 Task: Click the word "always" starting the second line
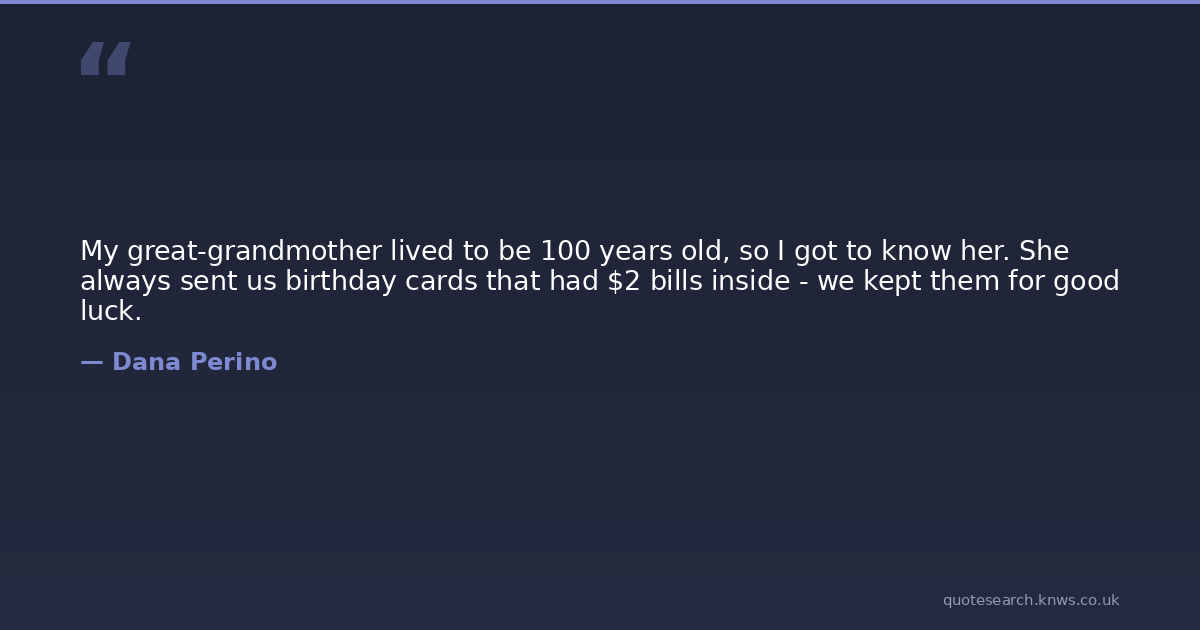(126, 281)
